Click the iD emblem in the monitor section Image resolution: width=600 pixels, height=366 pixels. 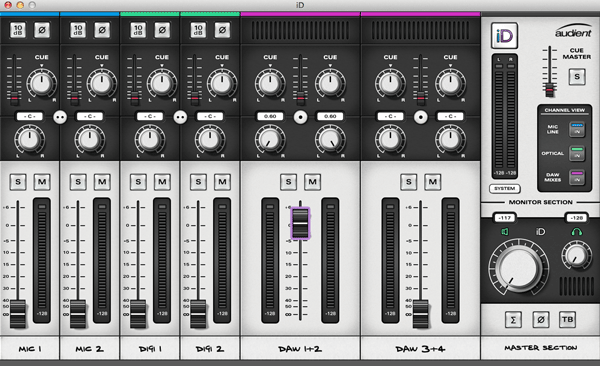[x=540, y=232]
